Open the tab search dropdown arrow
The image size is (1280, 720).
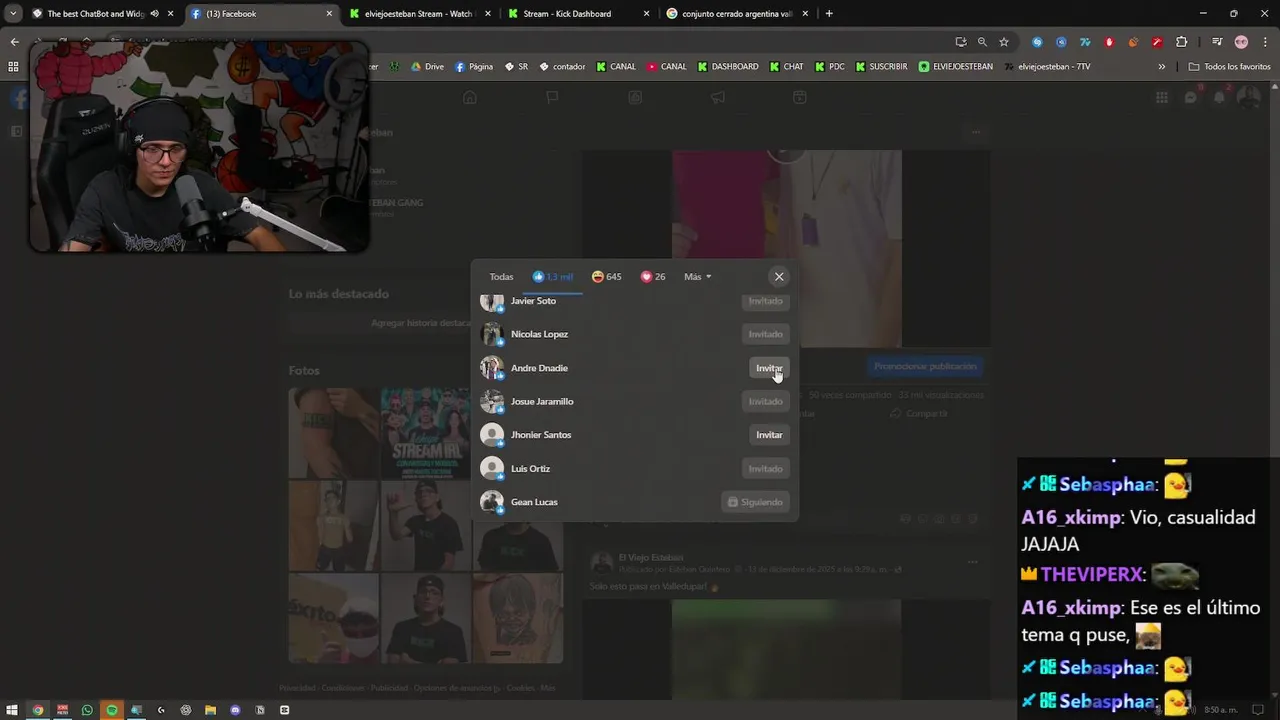13,14
